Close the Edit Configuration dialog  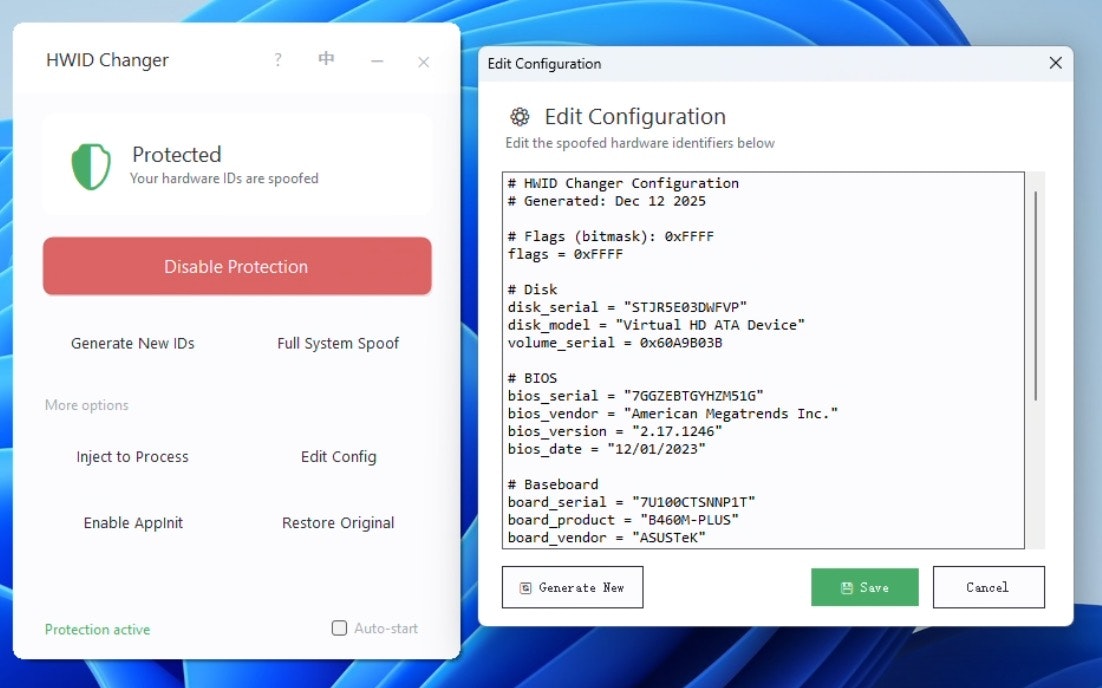tap(1055, 63)
